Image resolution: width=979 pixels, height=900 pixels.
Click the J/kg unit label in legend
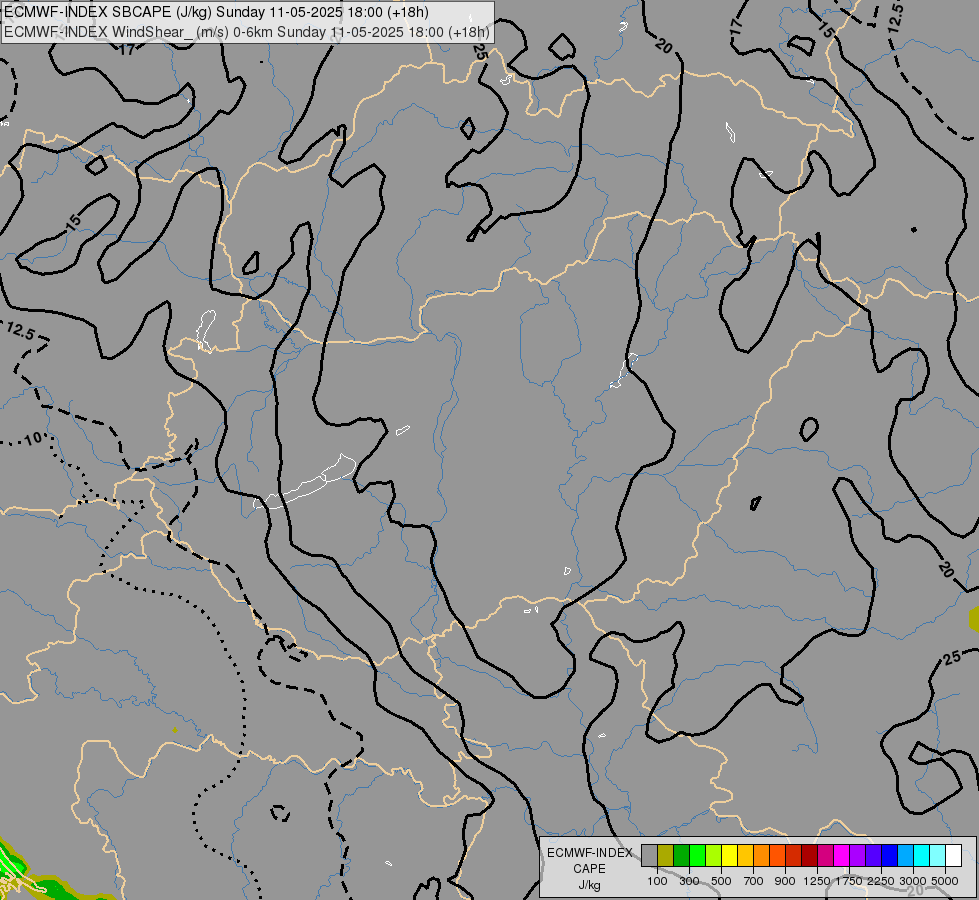point(589,885)
